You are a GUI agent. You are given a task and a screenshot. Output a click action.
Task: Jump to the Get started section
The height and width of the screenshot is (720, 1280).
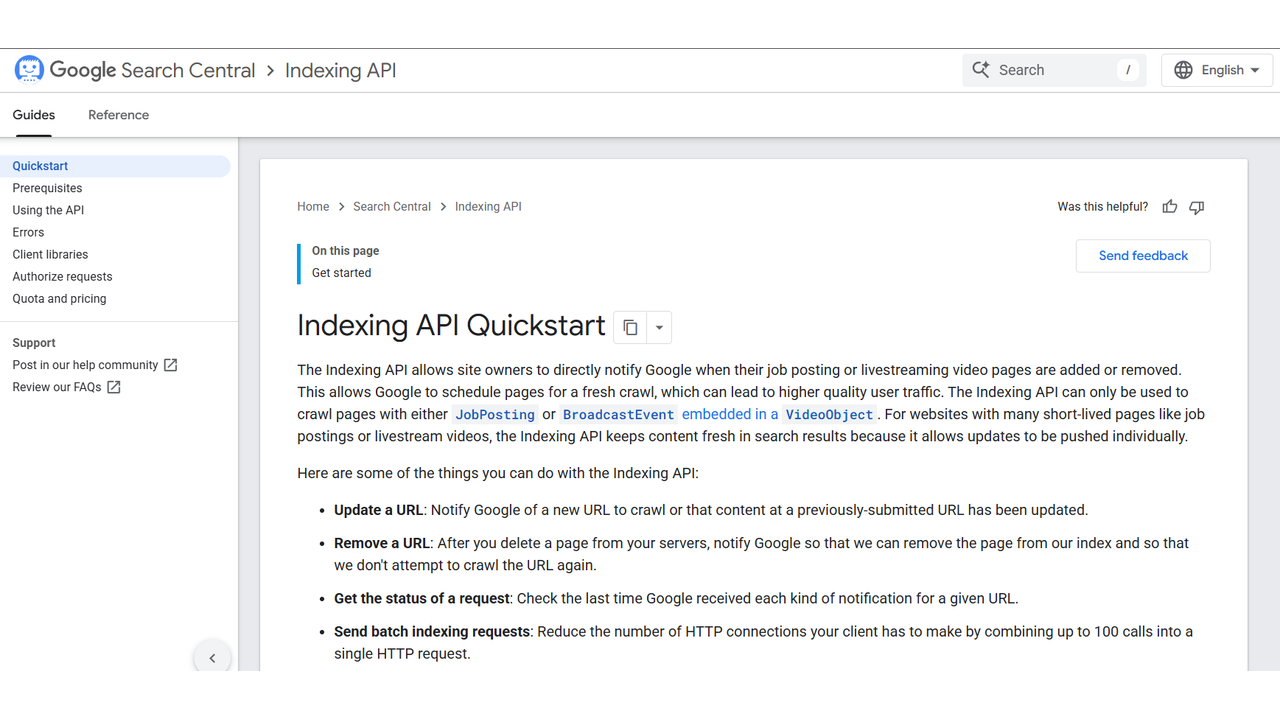[x=341, y=273]
